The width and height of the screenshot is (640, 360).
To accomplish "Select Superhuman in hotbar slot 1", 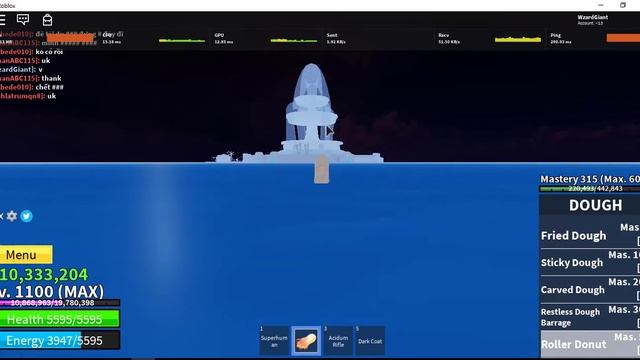I will tap(274, 340).
